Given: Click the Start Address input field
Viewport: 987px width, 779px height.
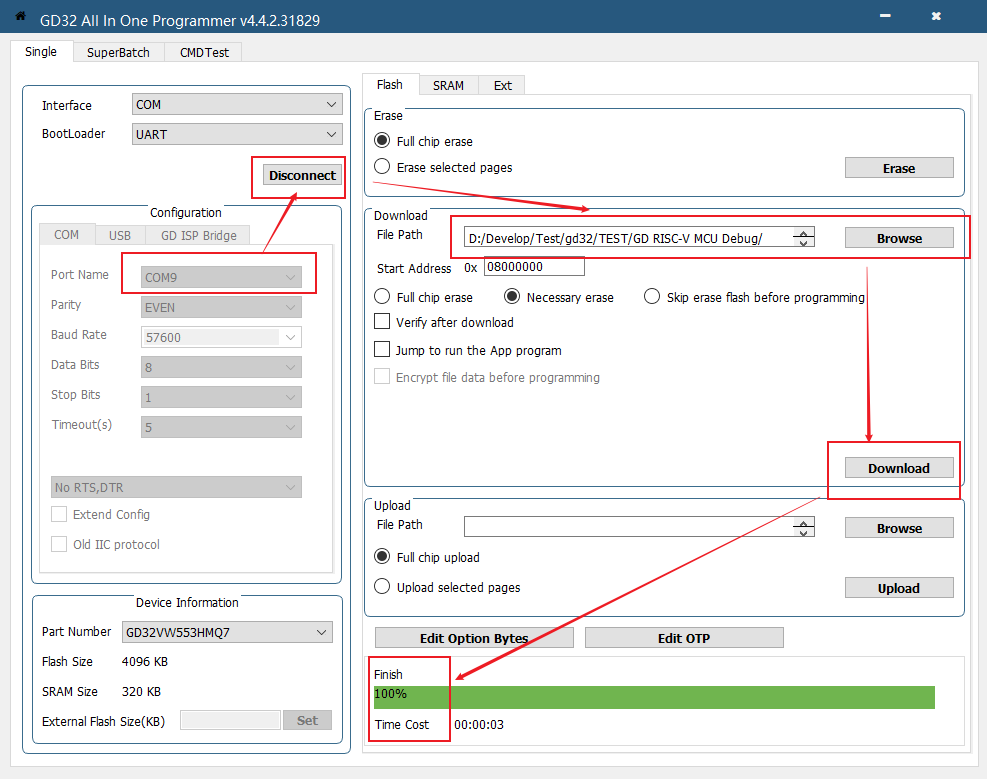Looking at the screenshot, I should [534, 267].
